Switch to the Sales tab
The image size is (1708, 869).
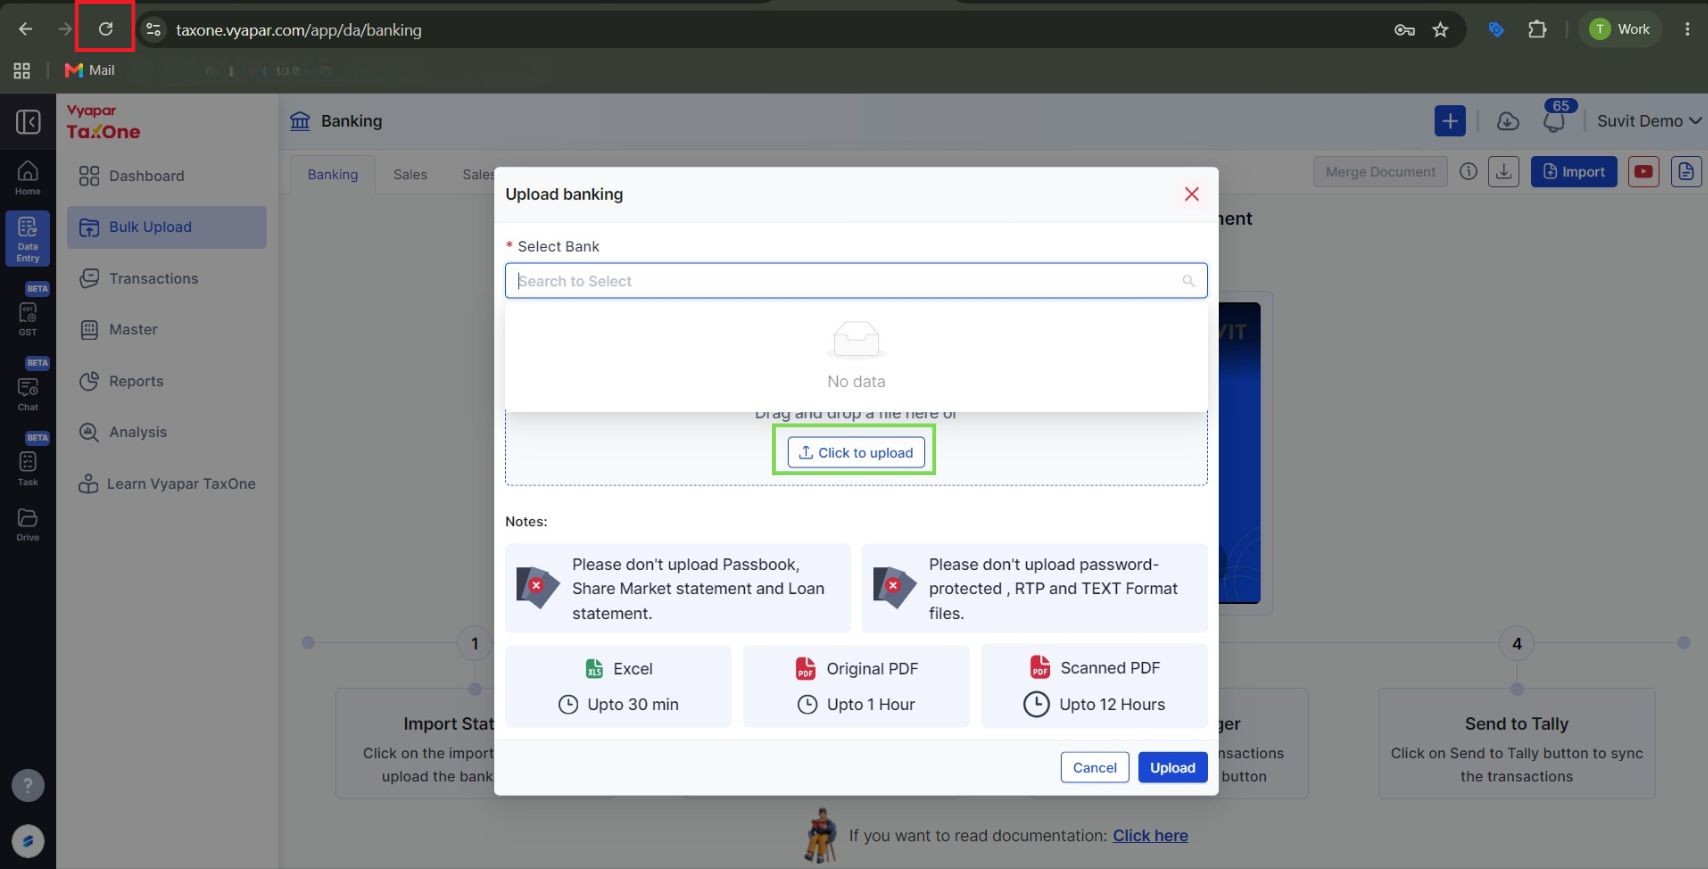click(410, 174)
